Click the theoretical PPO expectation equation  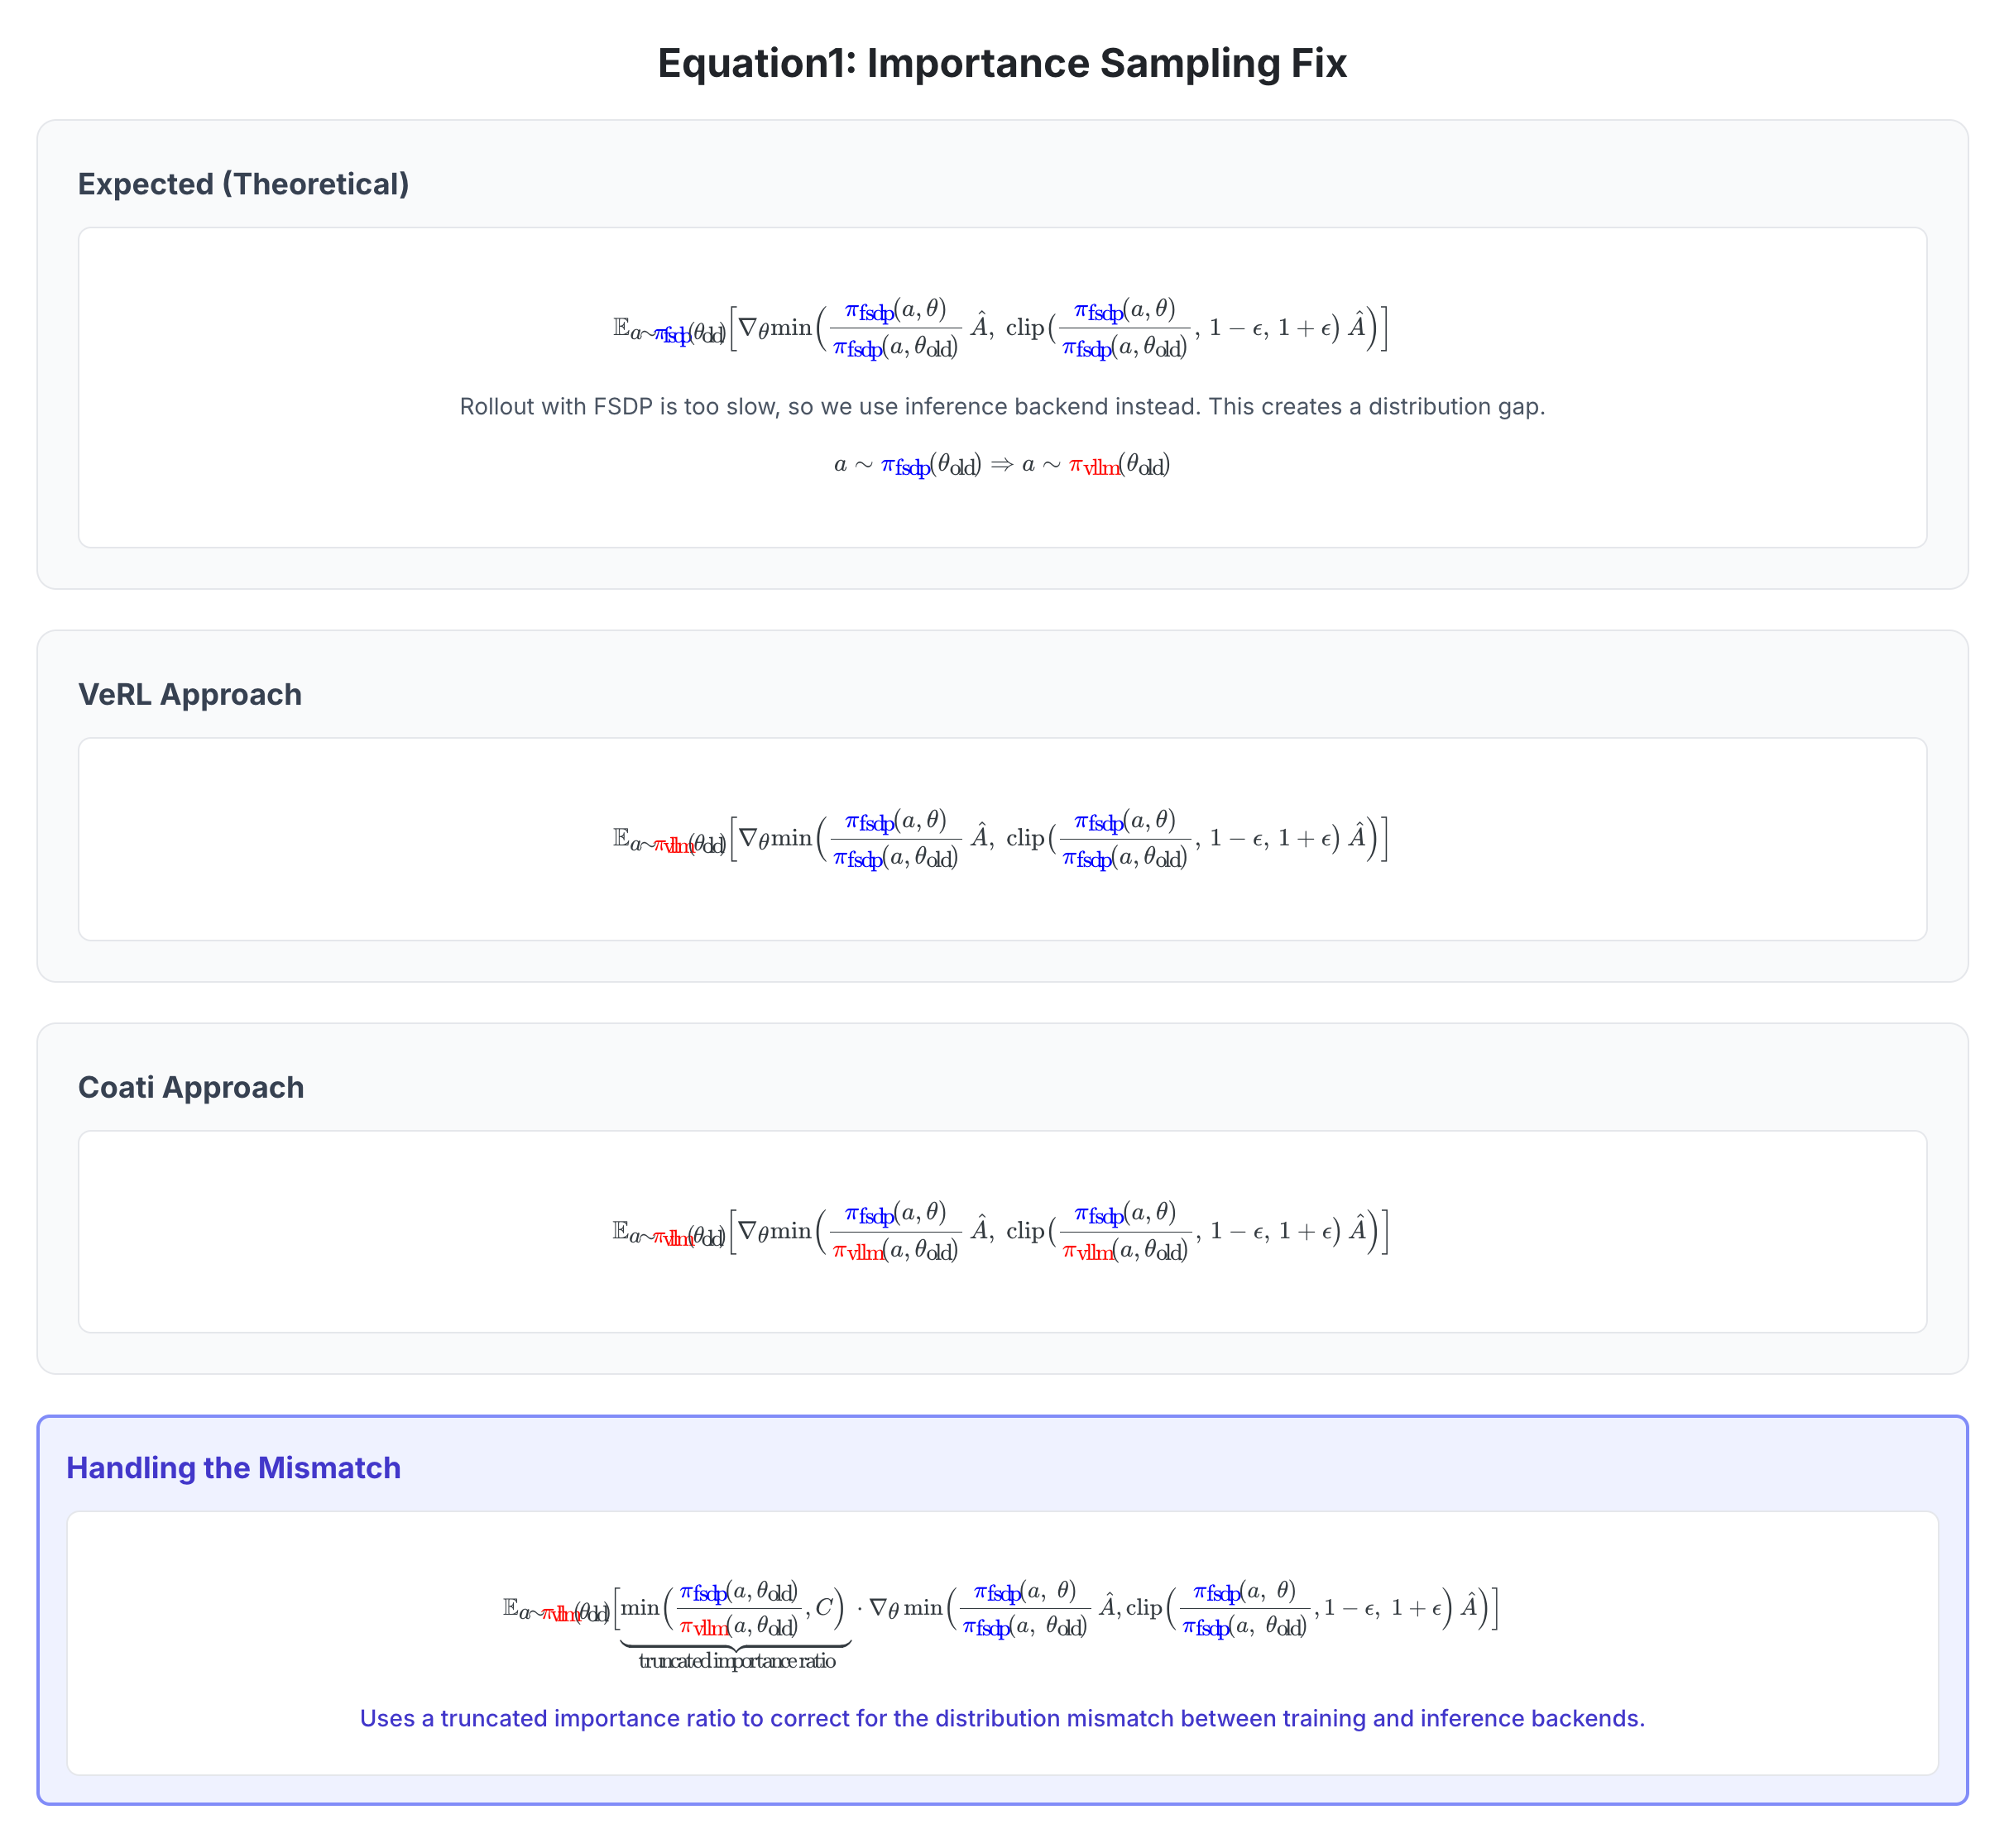[x=1002, y=328]
